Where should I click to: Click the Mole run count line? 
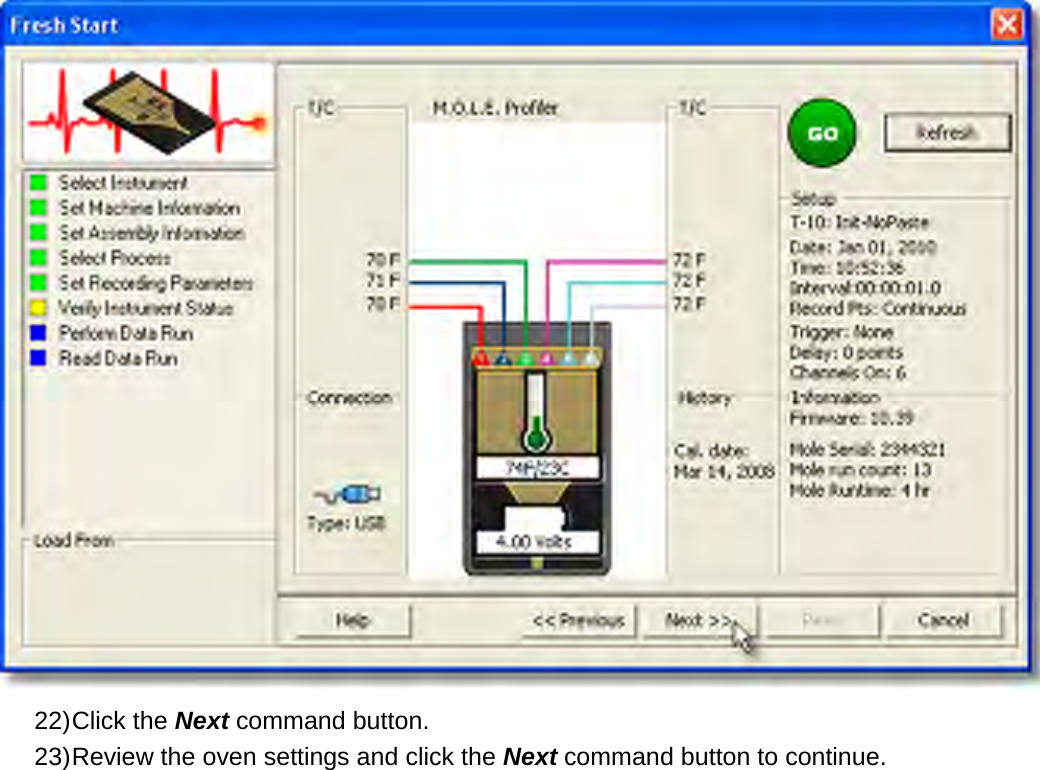[860, 470]
